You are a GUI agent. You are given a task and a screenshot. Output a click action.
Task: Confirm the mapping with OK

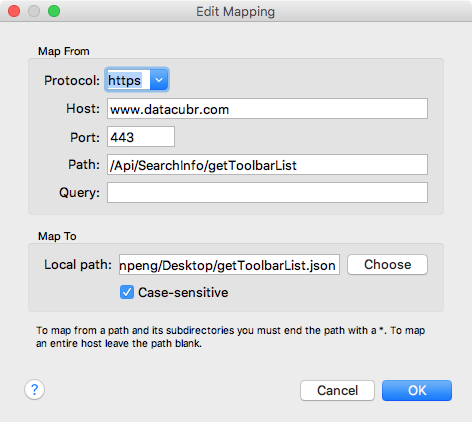tap(417, 390)
